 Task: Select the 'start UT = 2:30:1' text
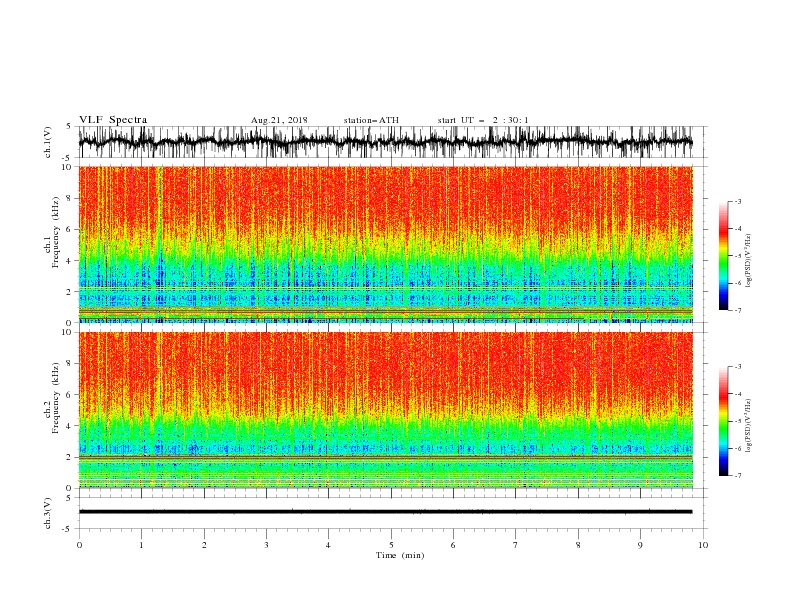point(483,120)
